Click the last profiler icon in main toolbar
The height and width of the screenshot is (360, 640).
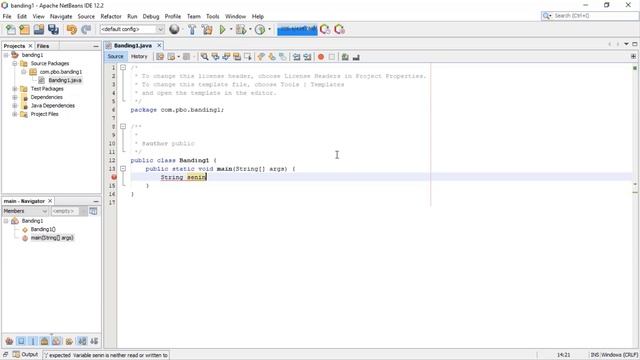339,29
